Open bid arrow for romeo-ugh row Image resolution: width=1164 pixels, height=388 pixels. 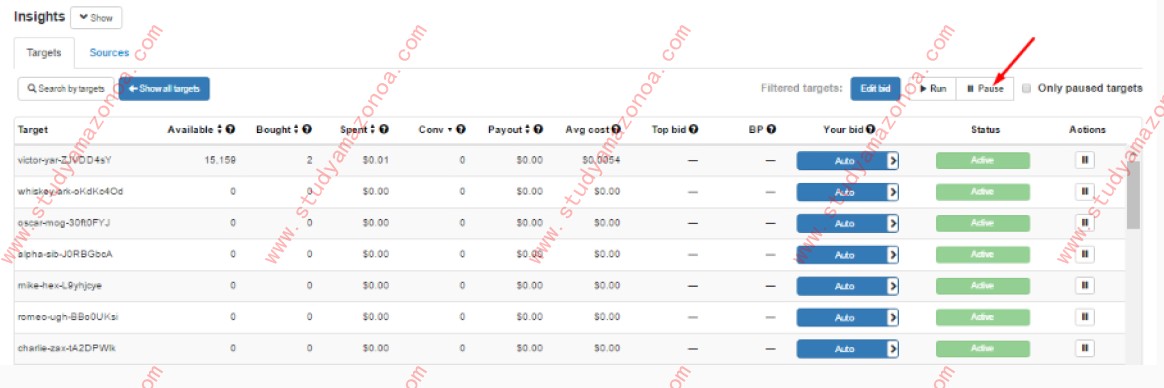coord(893,317)
